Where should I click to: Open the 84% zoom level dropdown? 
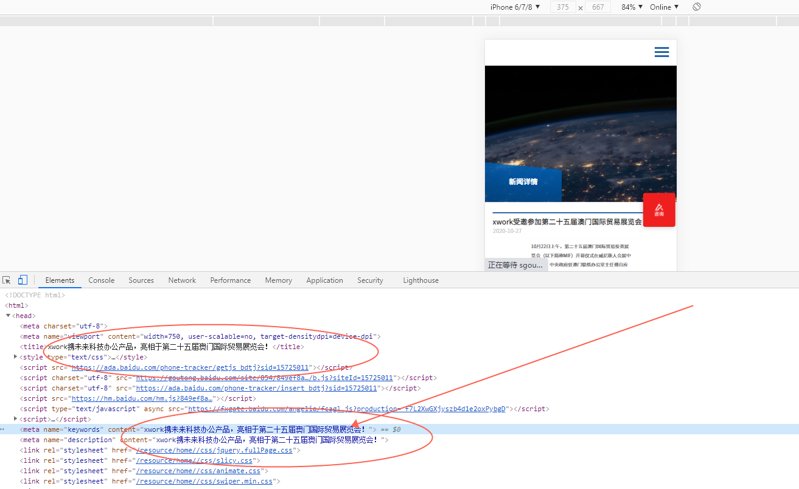[632, 7]
